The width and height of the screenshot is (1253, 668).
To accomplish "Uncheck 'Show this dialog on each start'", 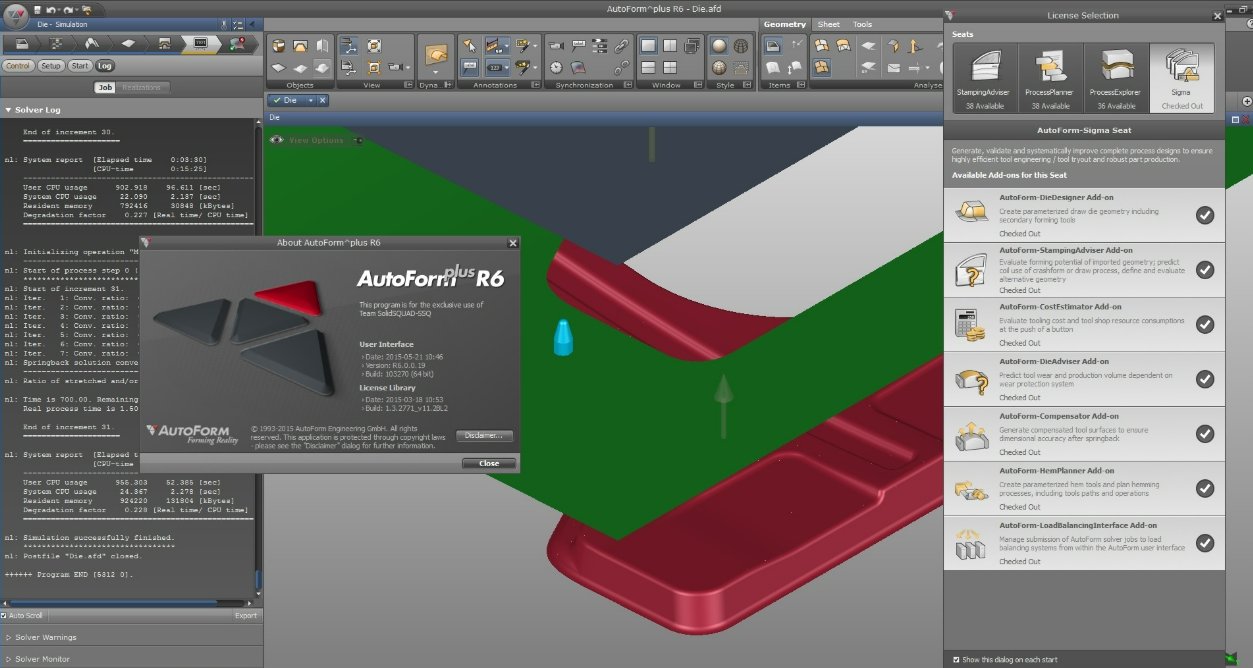I will pos(956,660).
